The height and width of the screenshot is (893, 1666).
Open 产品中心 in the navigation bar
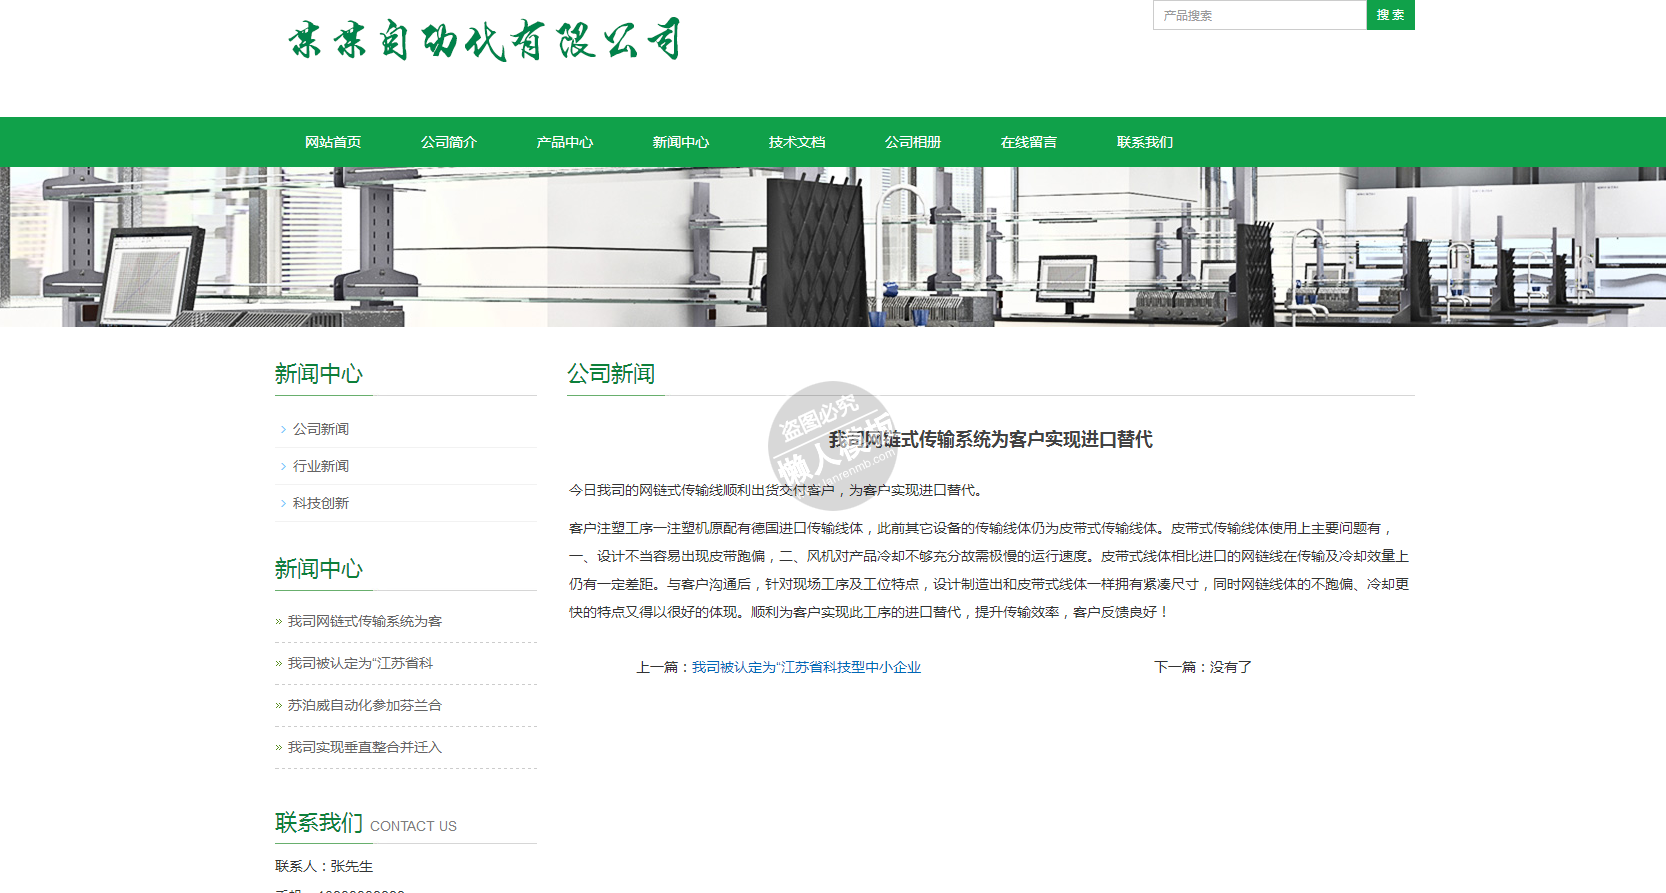565,142
